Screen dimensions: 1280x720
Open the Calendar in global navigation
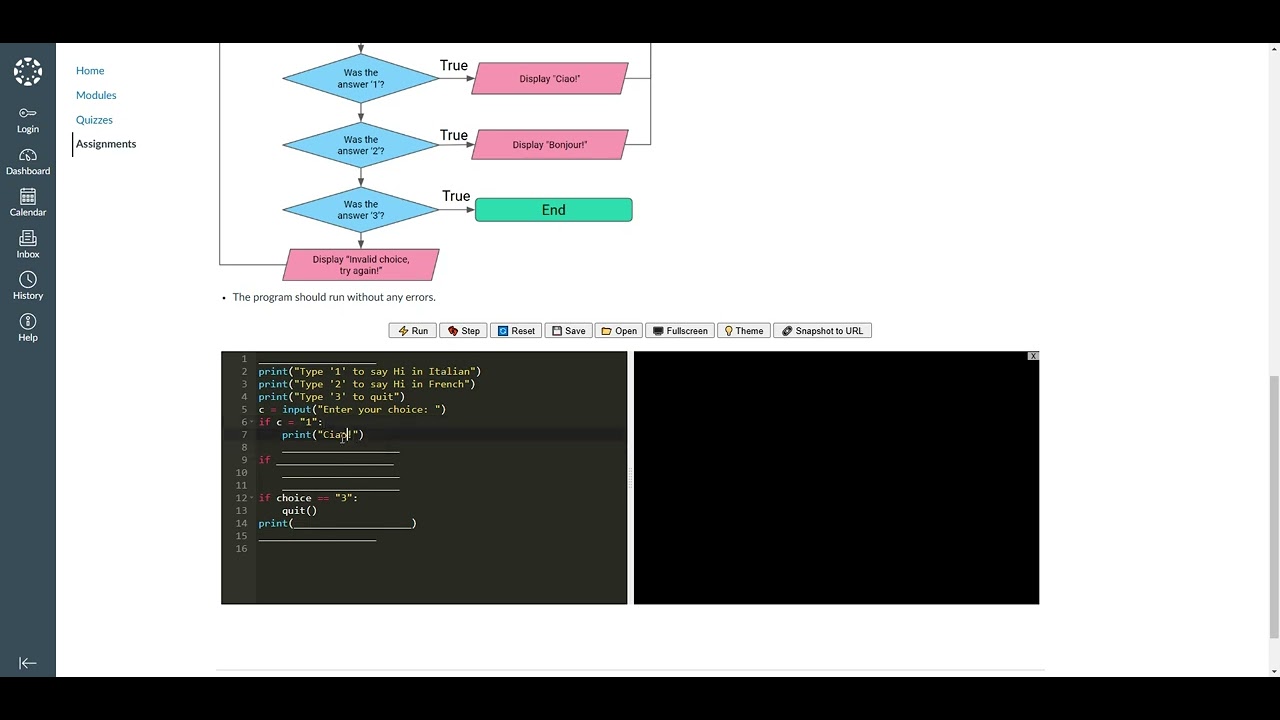28,203
